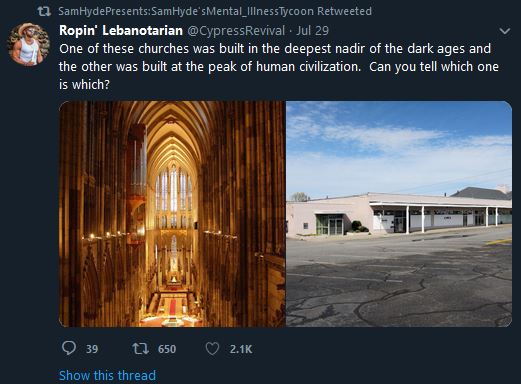Click the 650 retweets count
This screenshot has height=384, width=521.
(167, 349)
